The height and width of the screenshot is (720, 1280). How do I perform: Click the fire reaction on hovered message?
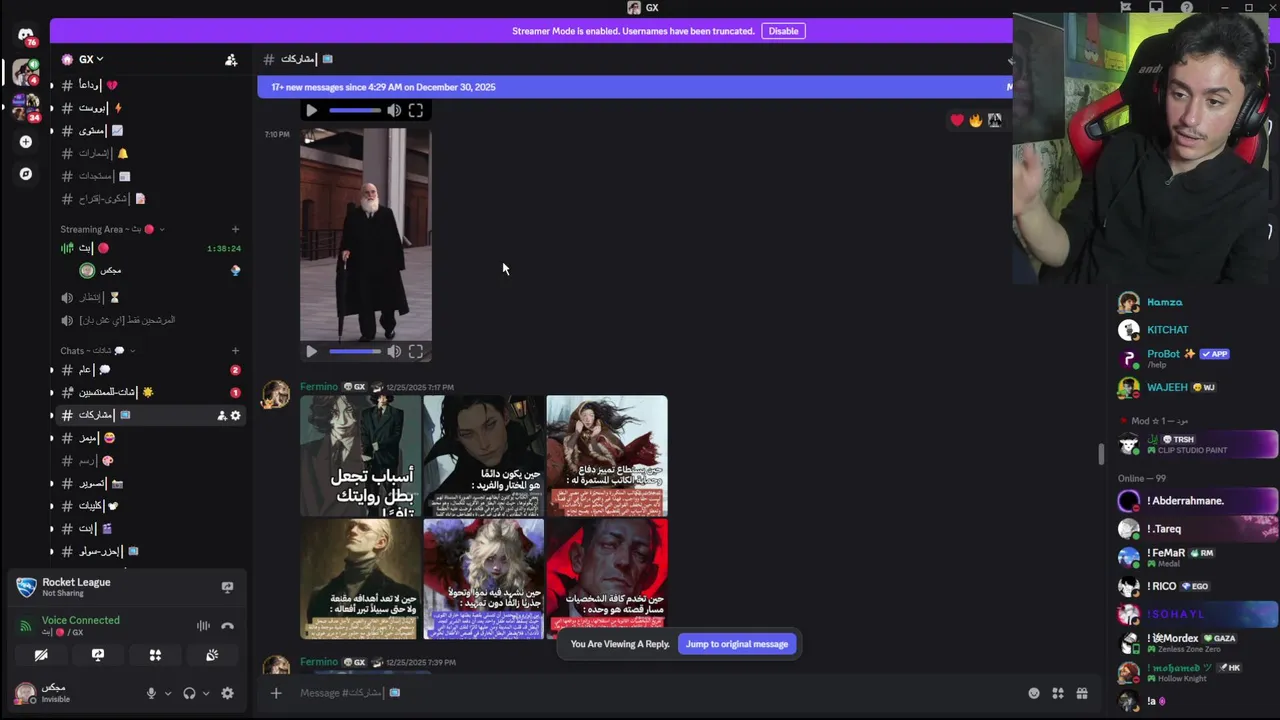(975, 120)
